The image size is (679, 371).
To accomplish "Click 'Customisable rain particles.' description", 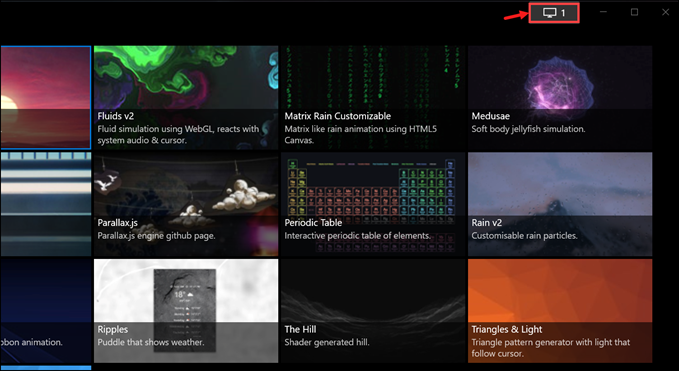I will pos(524,236).
